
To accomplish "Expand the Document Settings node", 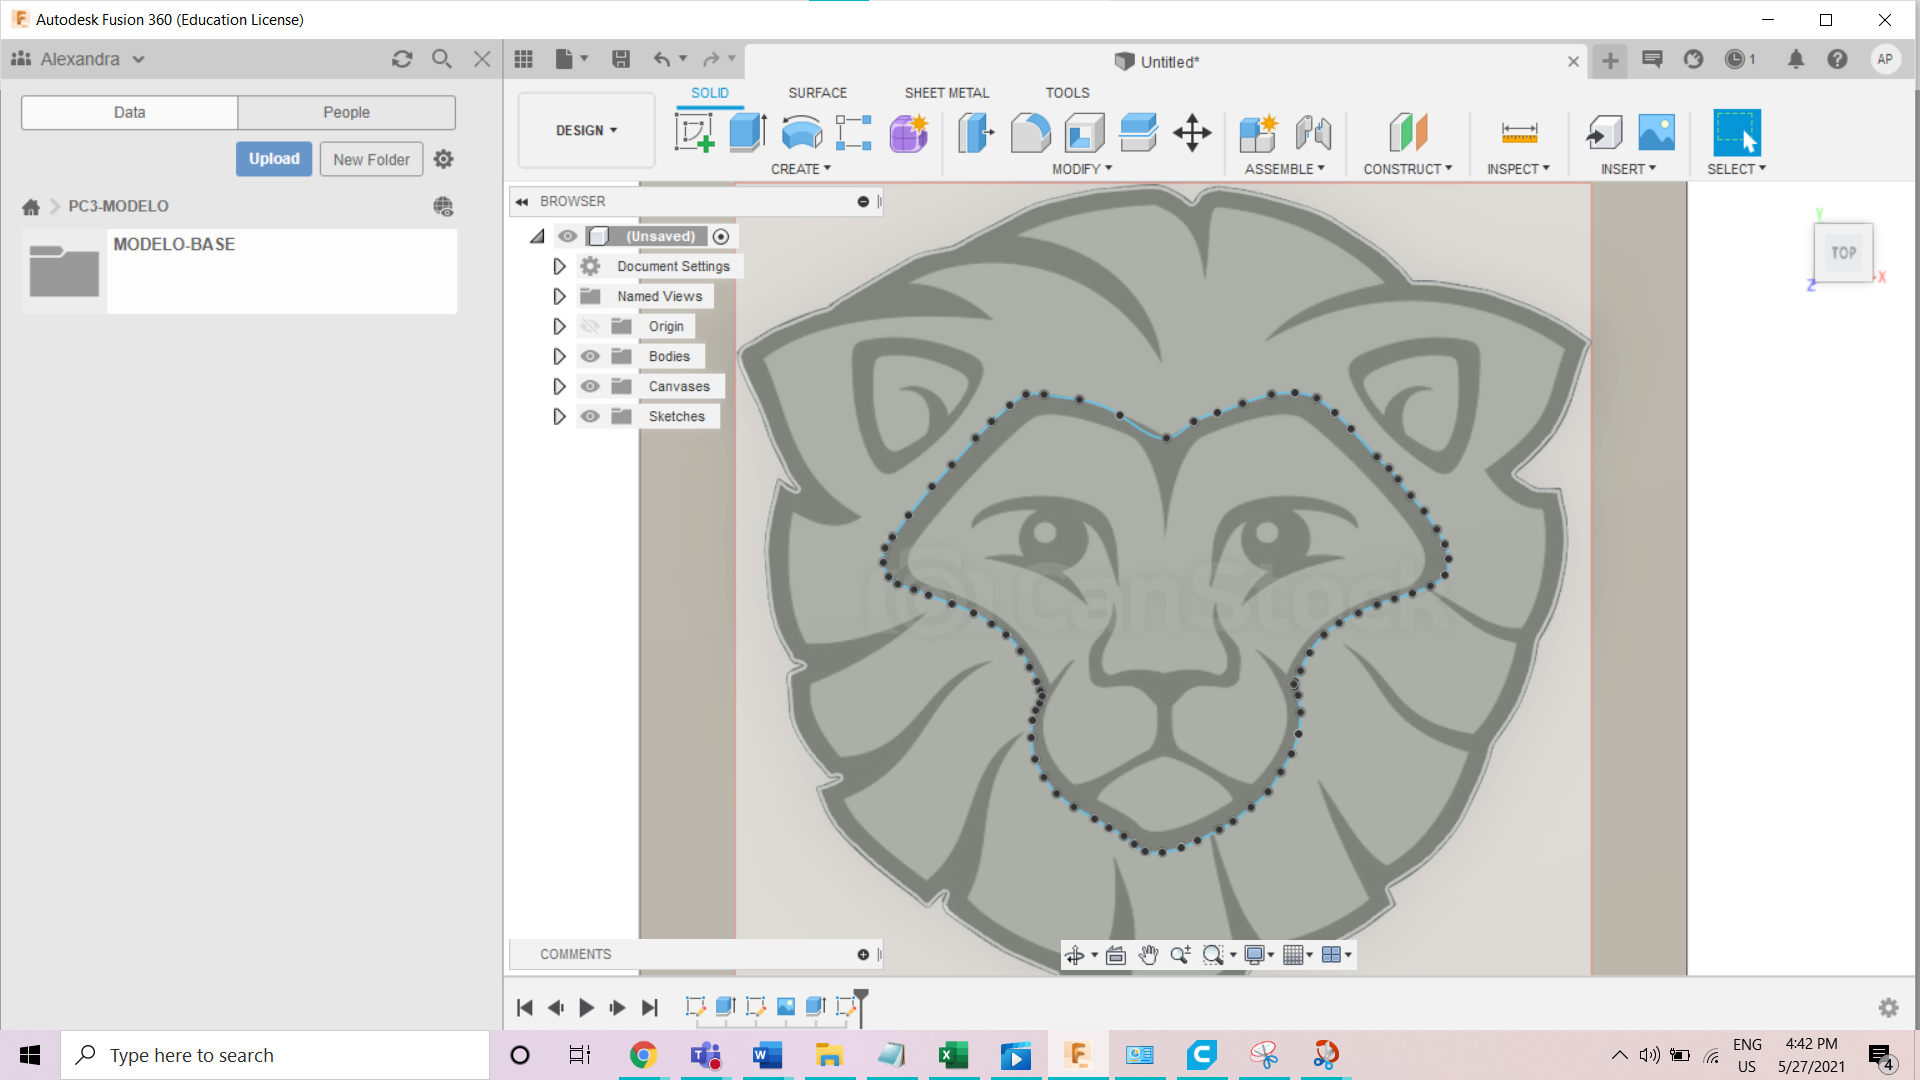I will pyautogui.click(x=559, y=266).
